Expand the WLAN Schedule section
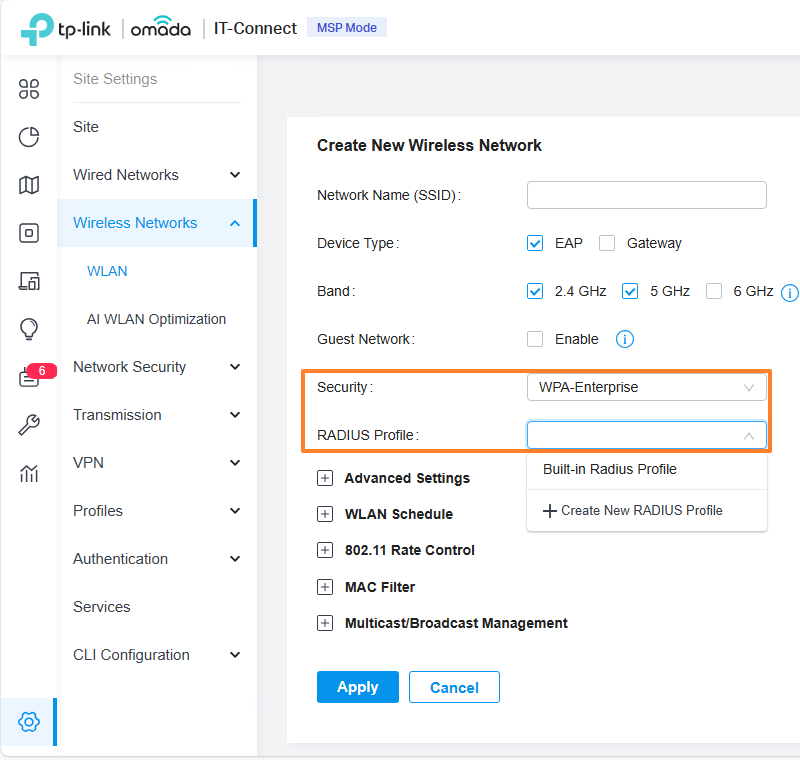 (x=324, y=514)
